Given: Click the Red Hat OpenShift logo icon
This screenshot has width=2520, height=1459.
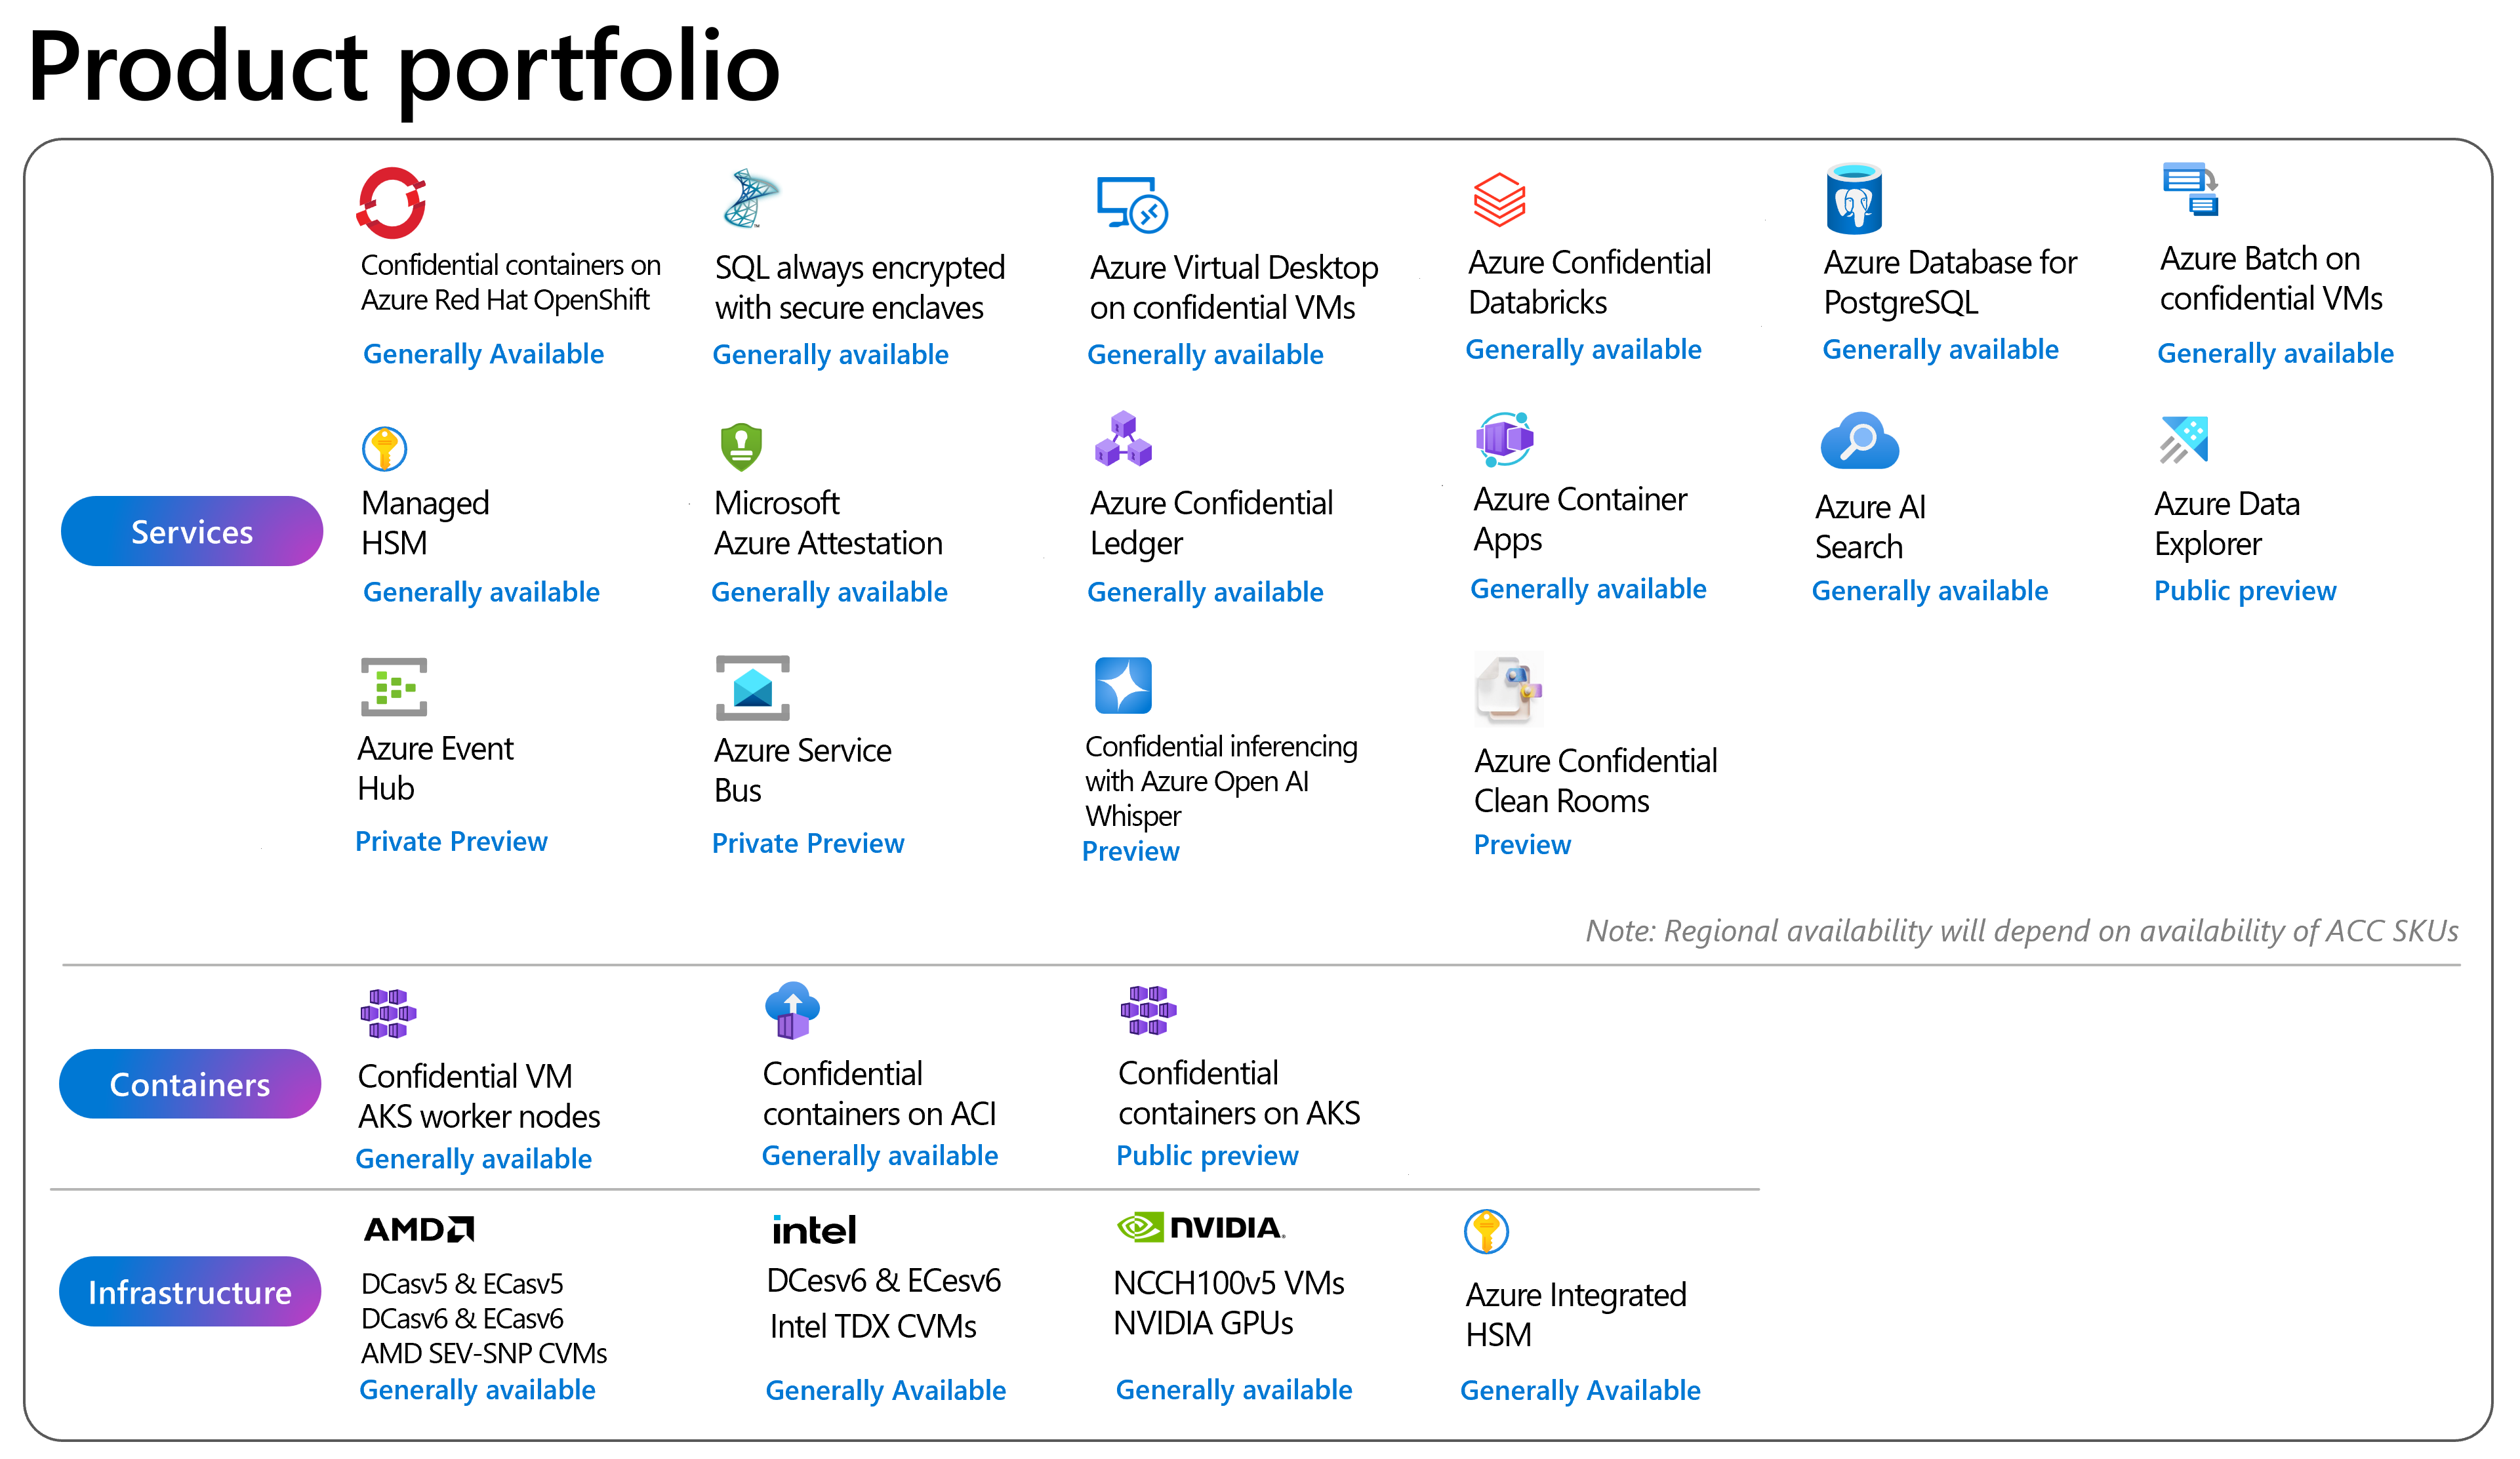Looking at the screenshot, I should [391, 203].
